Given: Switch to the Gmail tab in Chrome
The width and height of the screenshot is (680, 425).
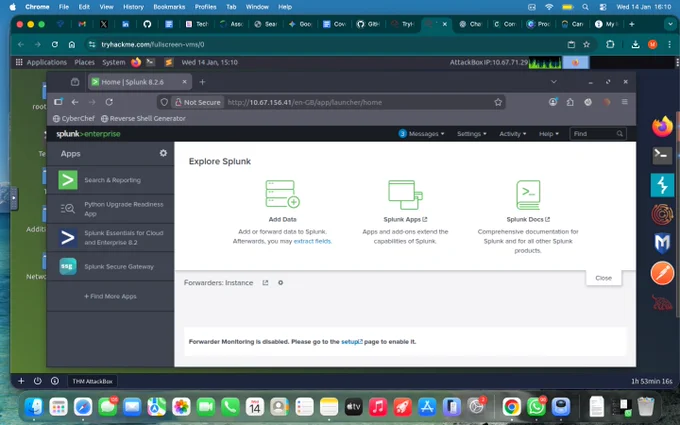Looking at the screenshot, I should (82, 24).
